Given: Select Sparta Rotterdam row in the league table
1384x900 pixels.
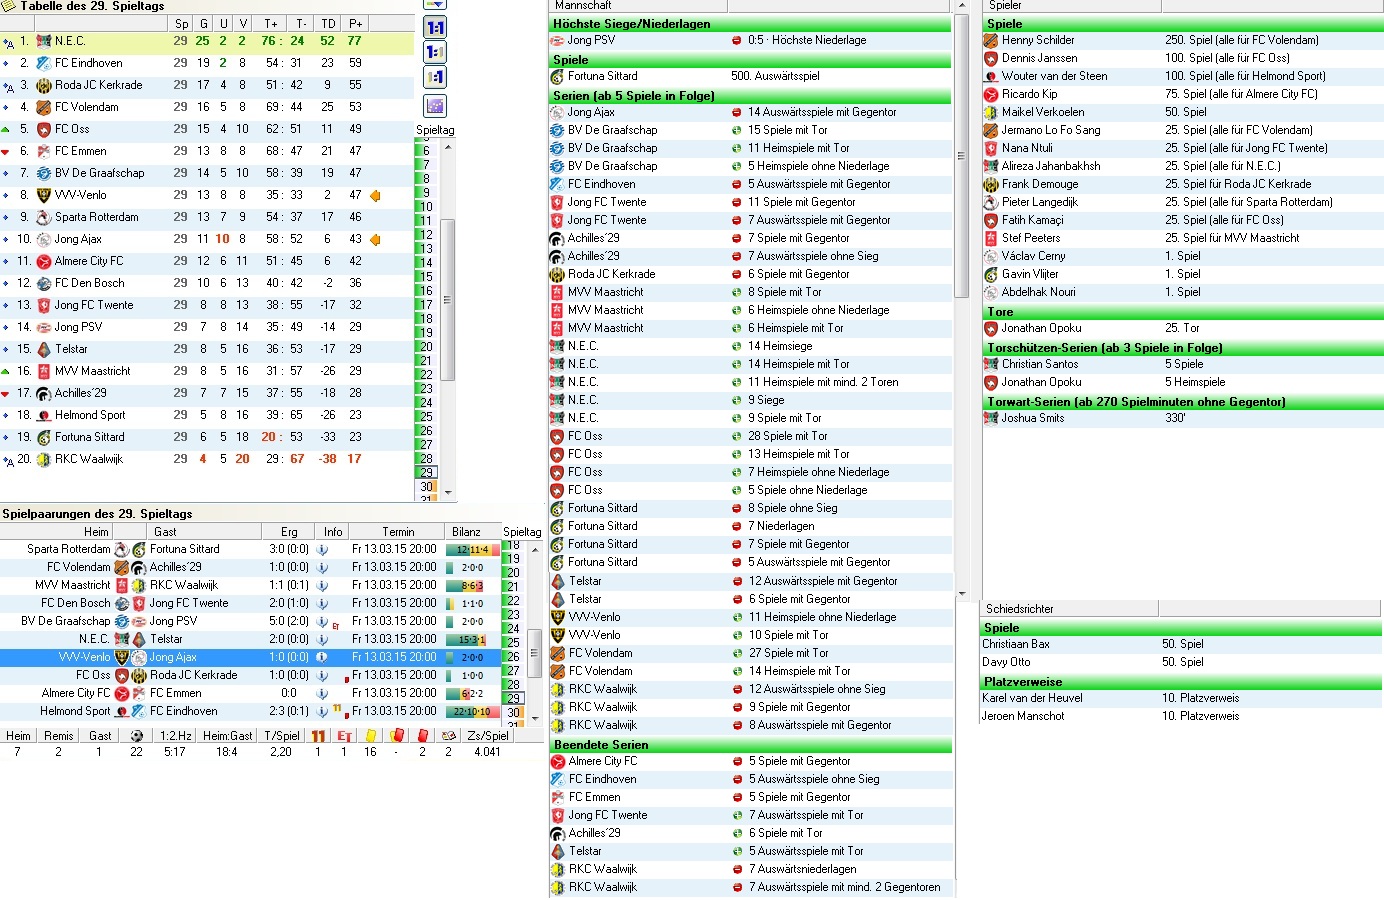Looking at the screenshot, I should pos(207,217).
